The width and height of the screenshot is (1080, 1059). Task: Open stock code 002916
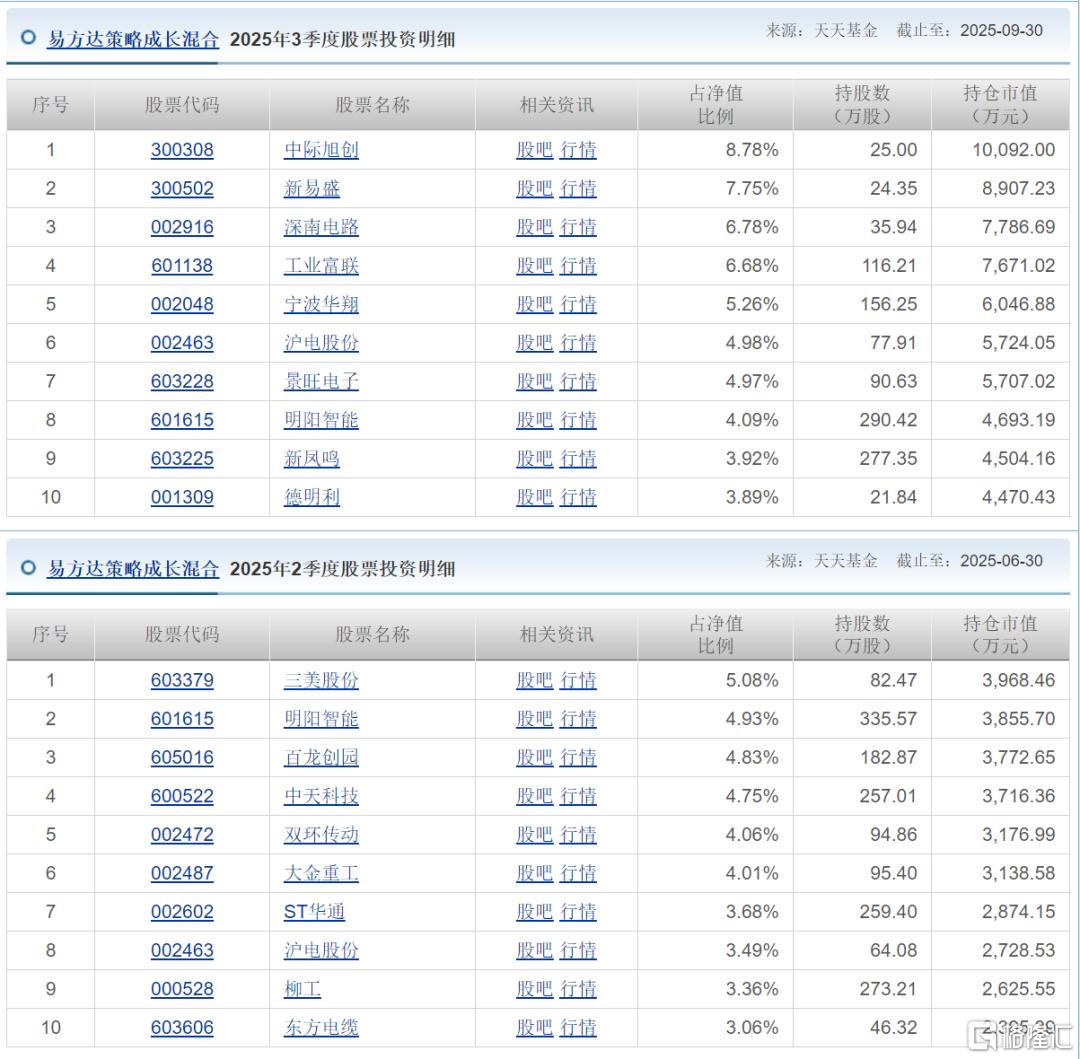click(182, 227)
